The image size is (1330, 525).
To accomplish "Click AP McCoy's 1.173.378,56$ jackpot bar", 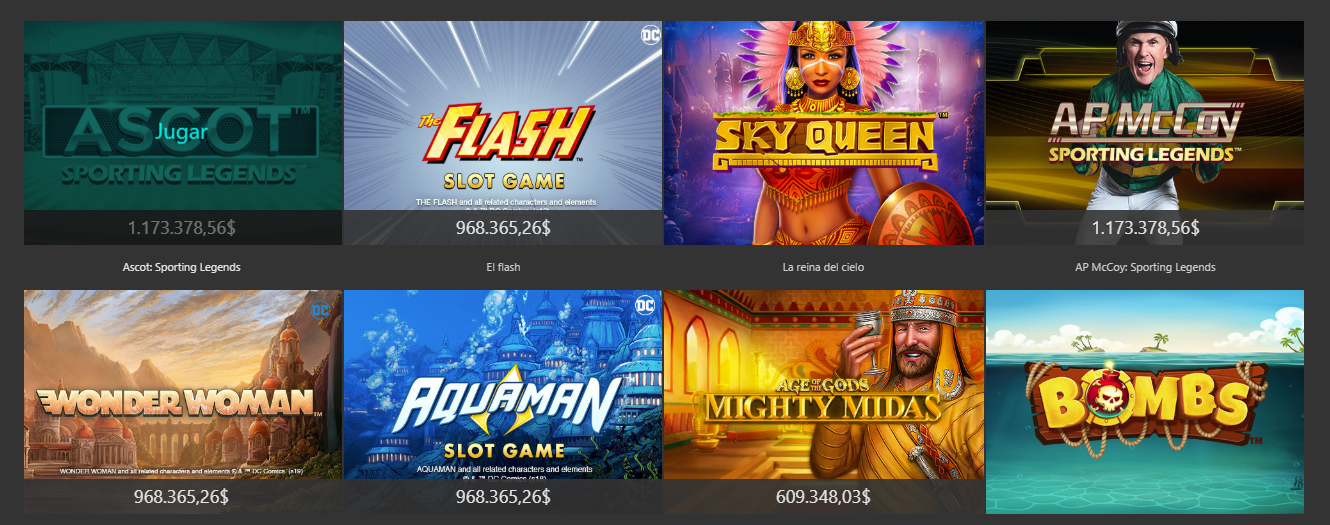I will 1145,227.
